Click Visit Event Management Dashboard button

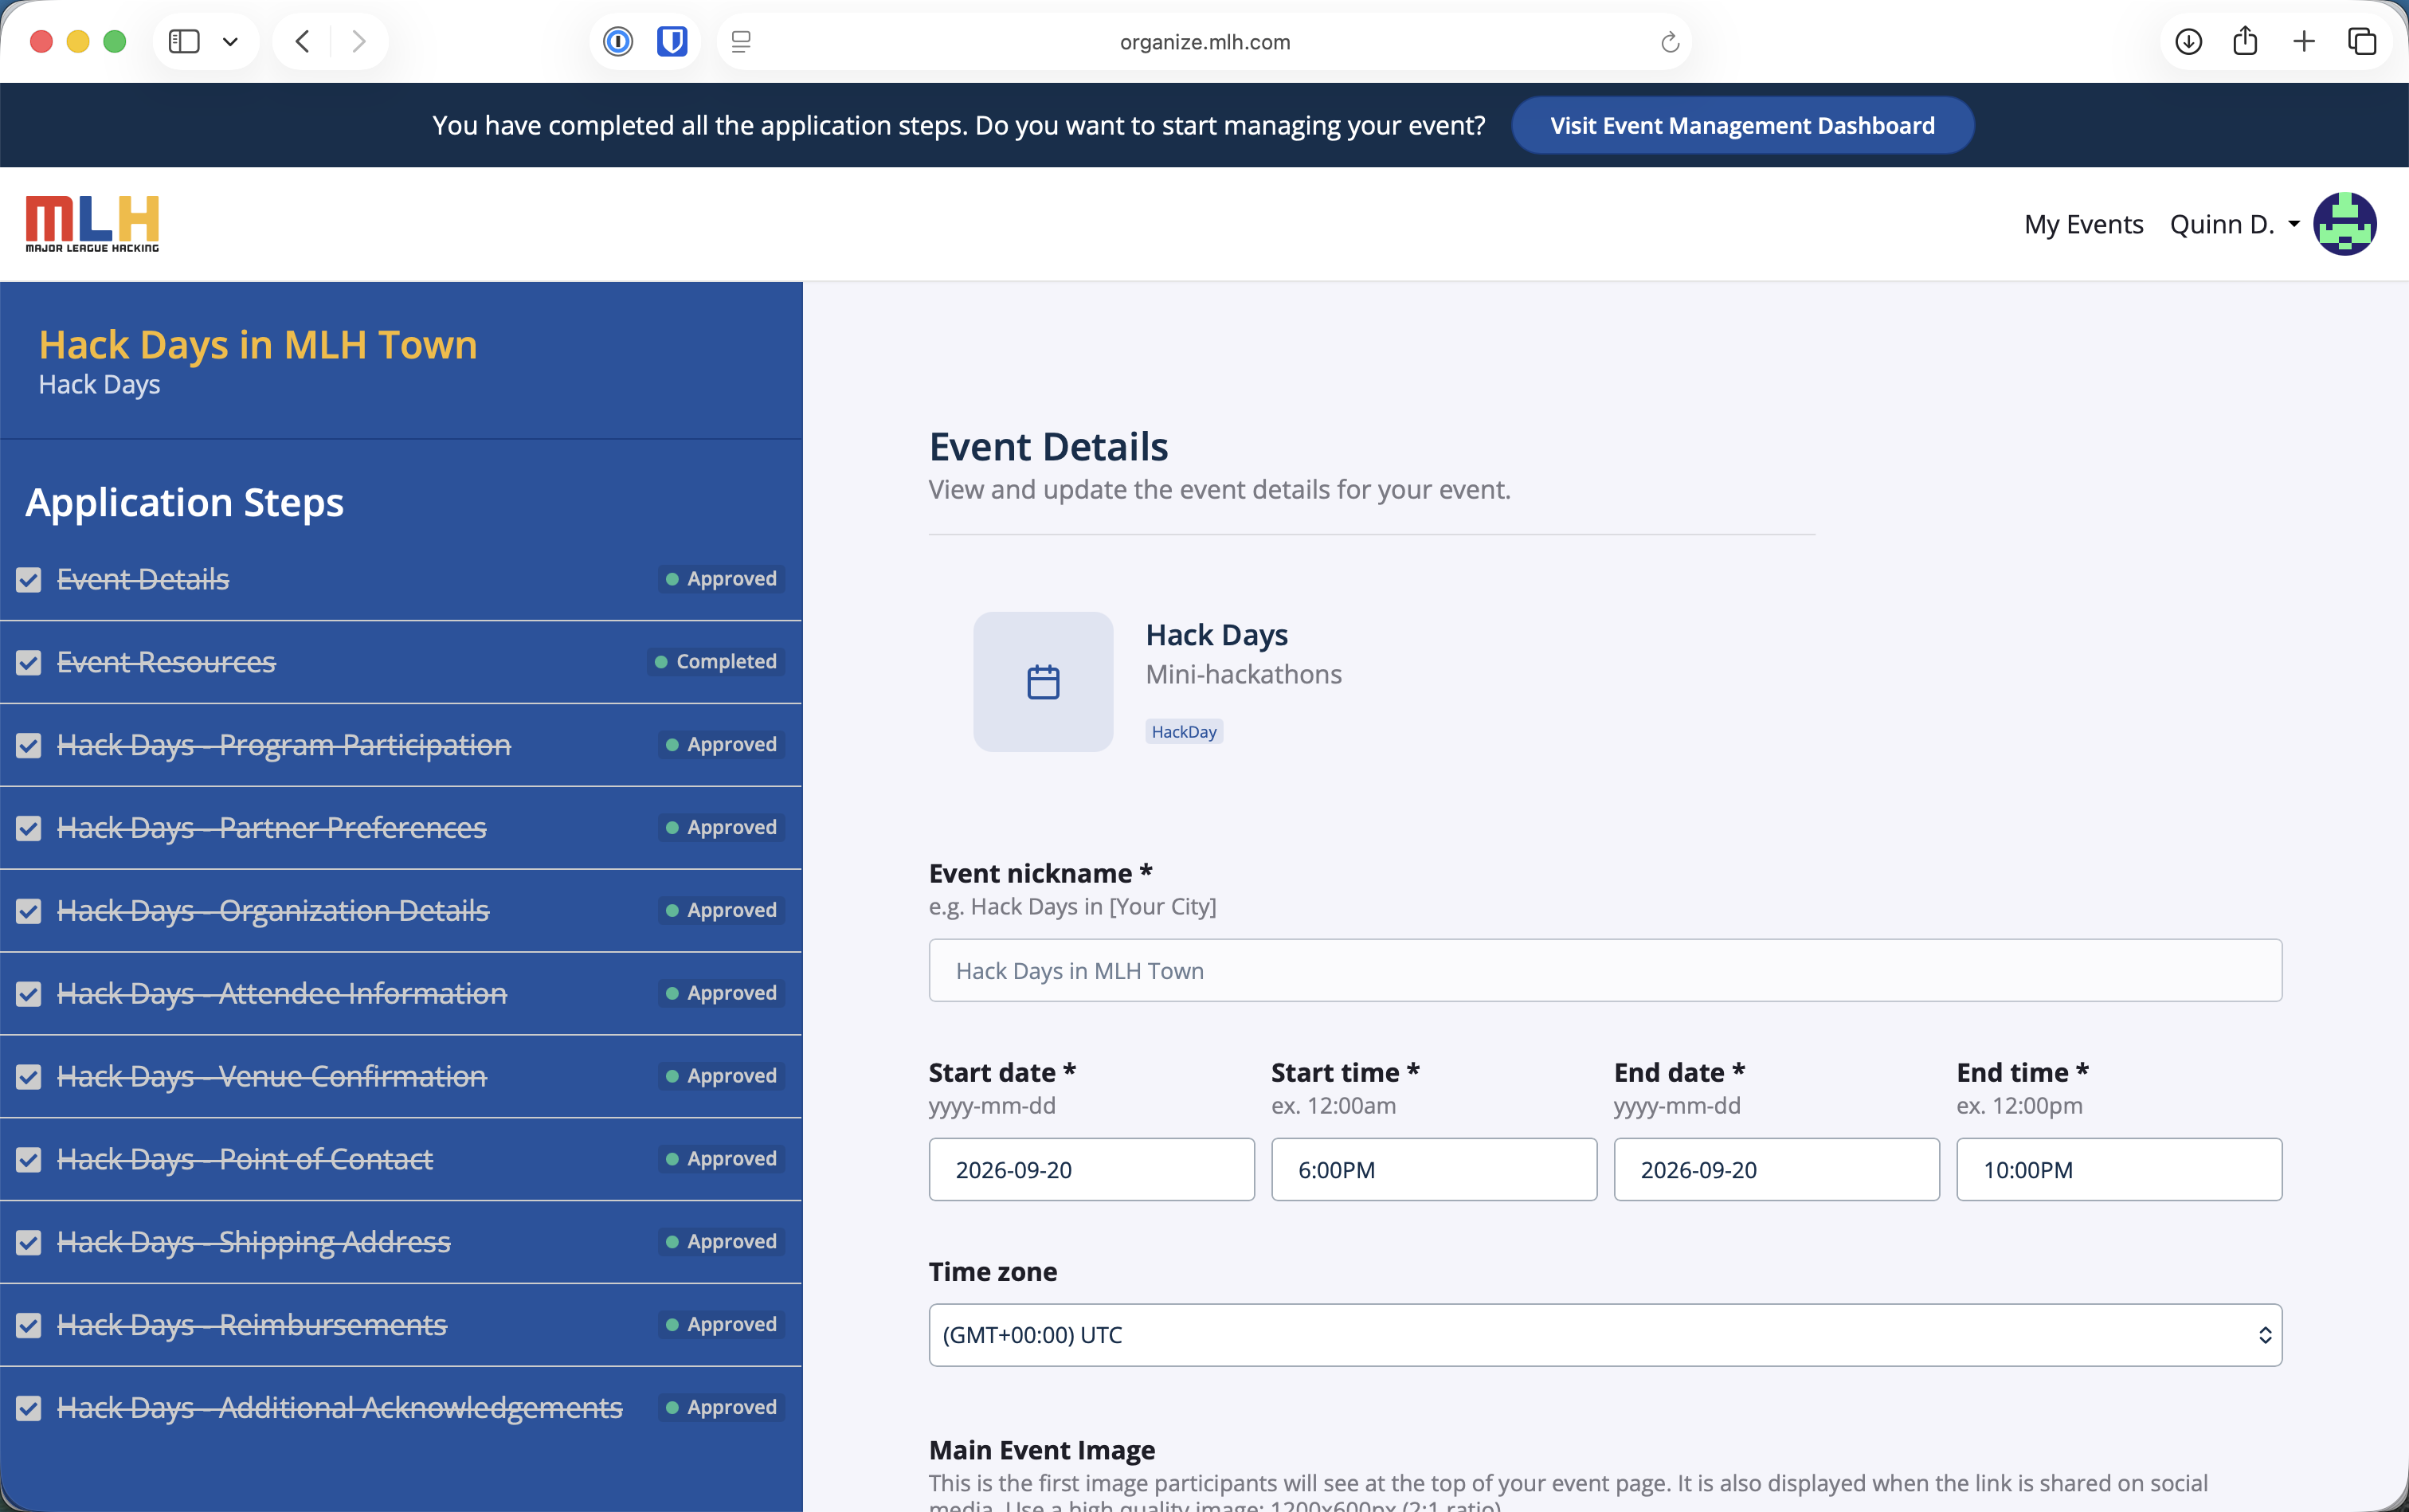[x=1742, y=125]
